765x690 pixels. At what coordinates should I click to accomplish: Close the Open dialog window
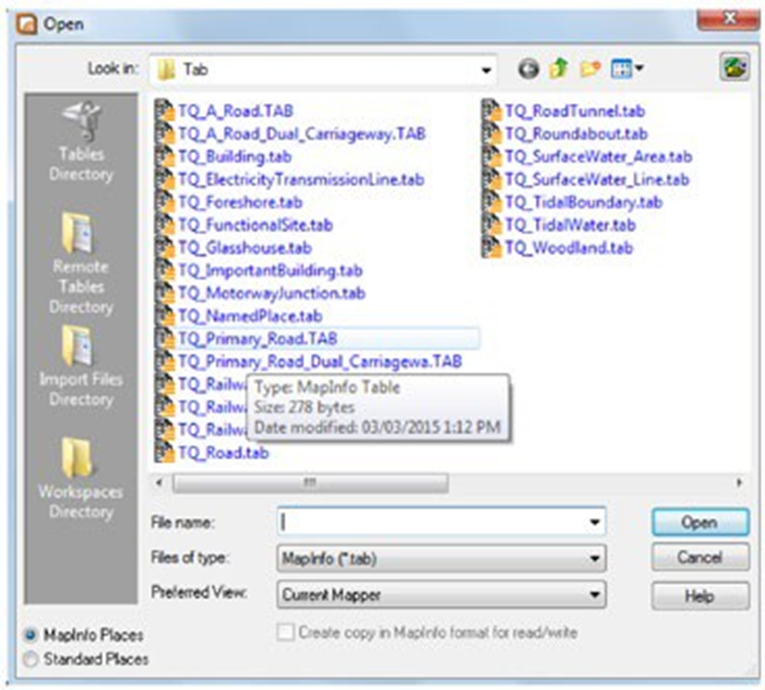coord(729,20)
